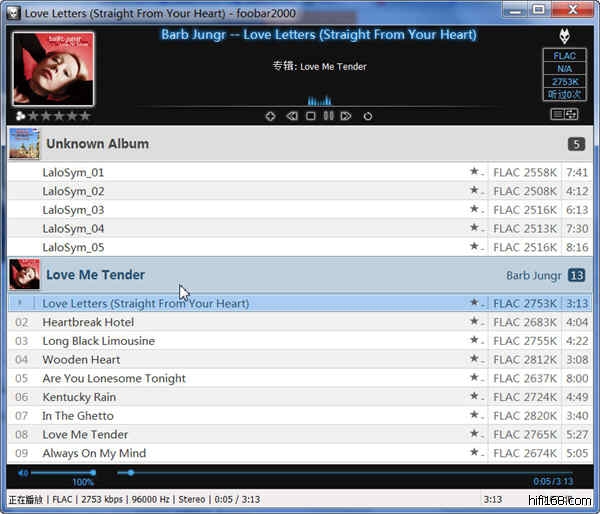Click the speaker volume icon
This screenshot has height=514, width=600.
(x=23, y=472)
